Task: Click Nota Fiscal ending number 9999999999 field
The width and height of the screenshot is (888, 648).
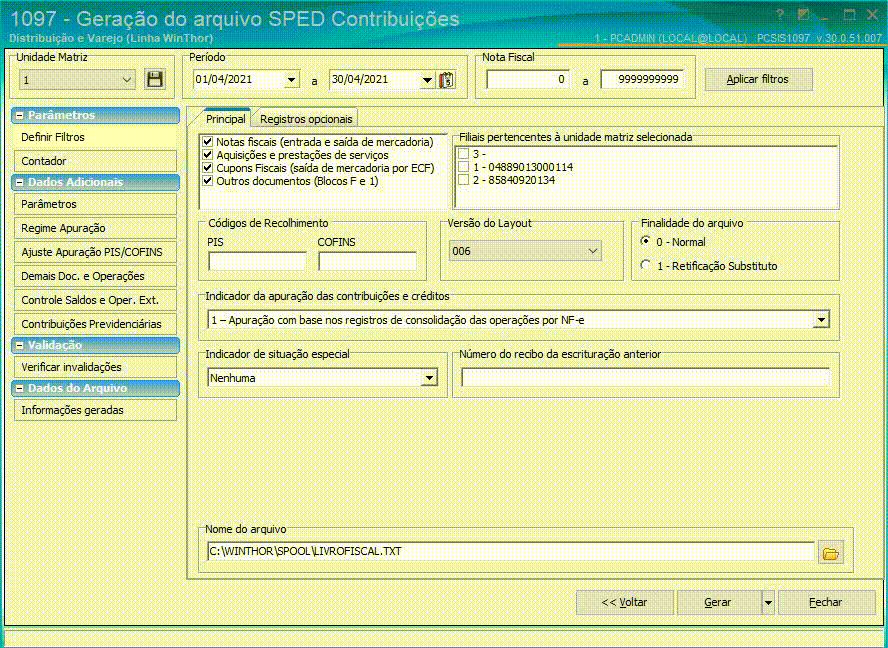Action: pyautogui.click(x=642, y=80)
